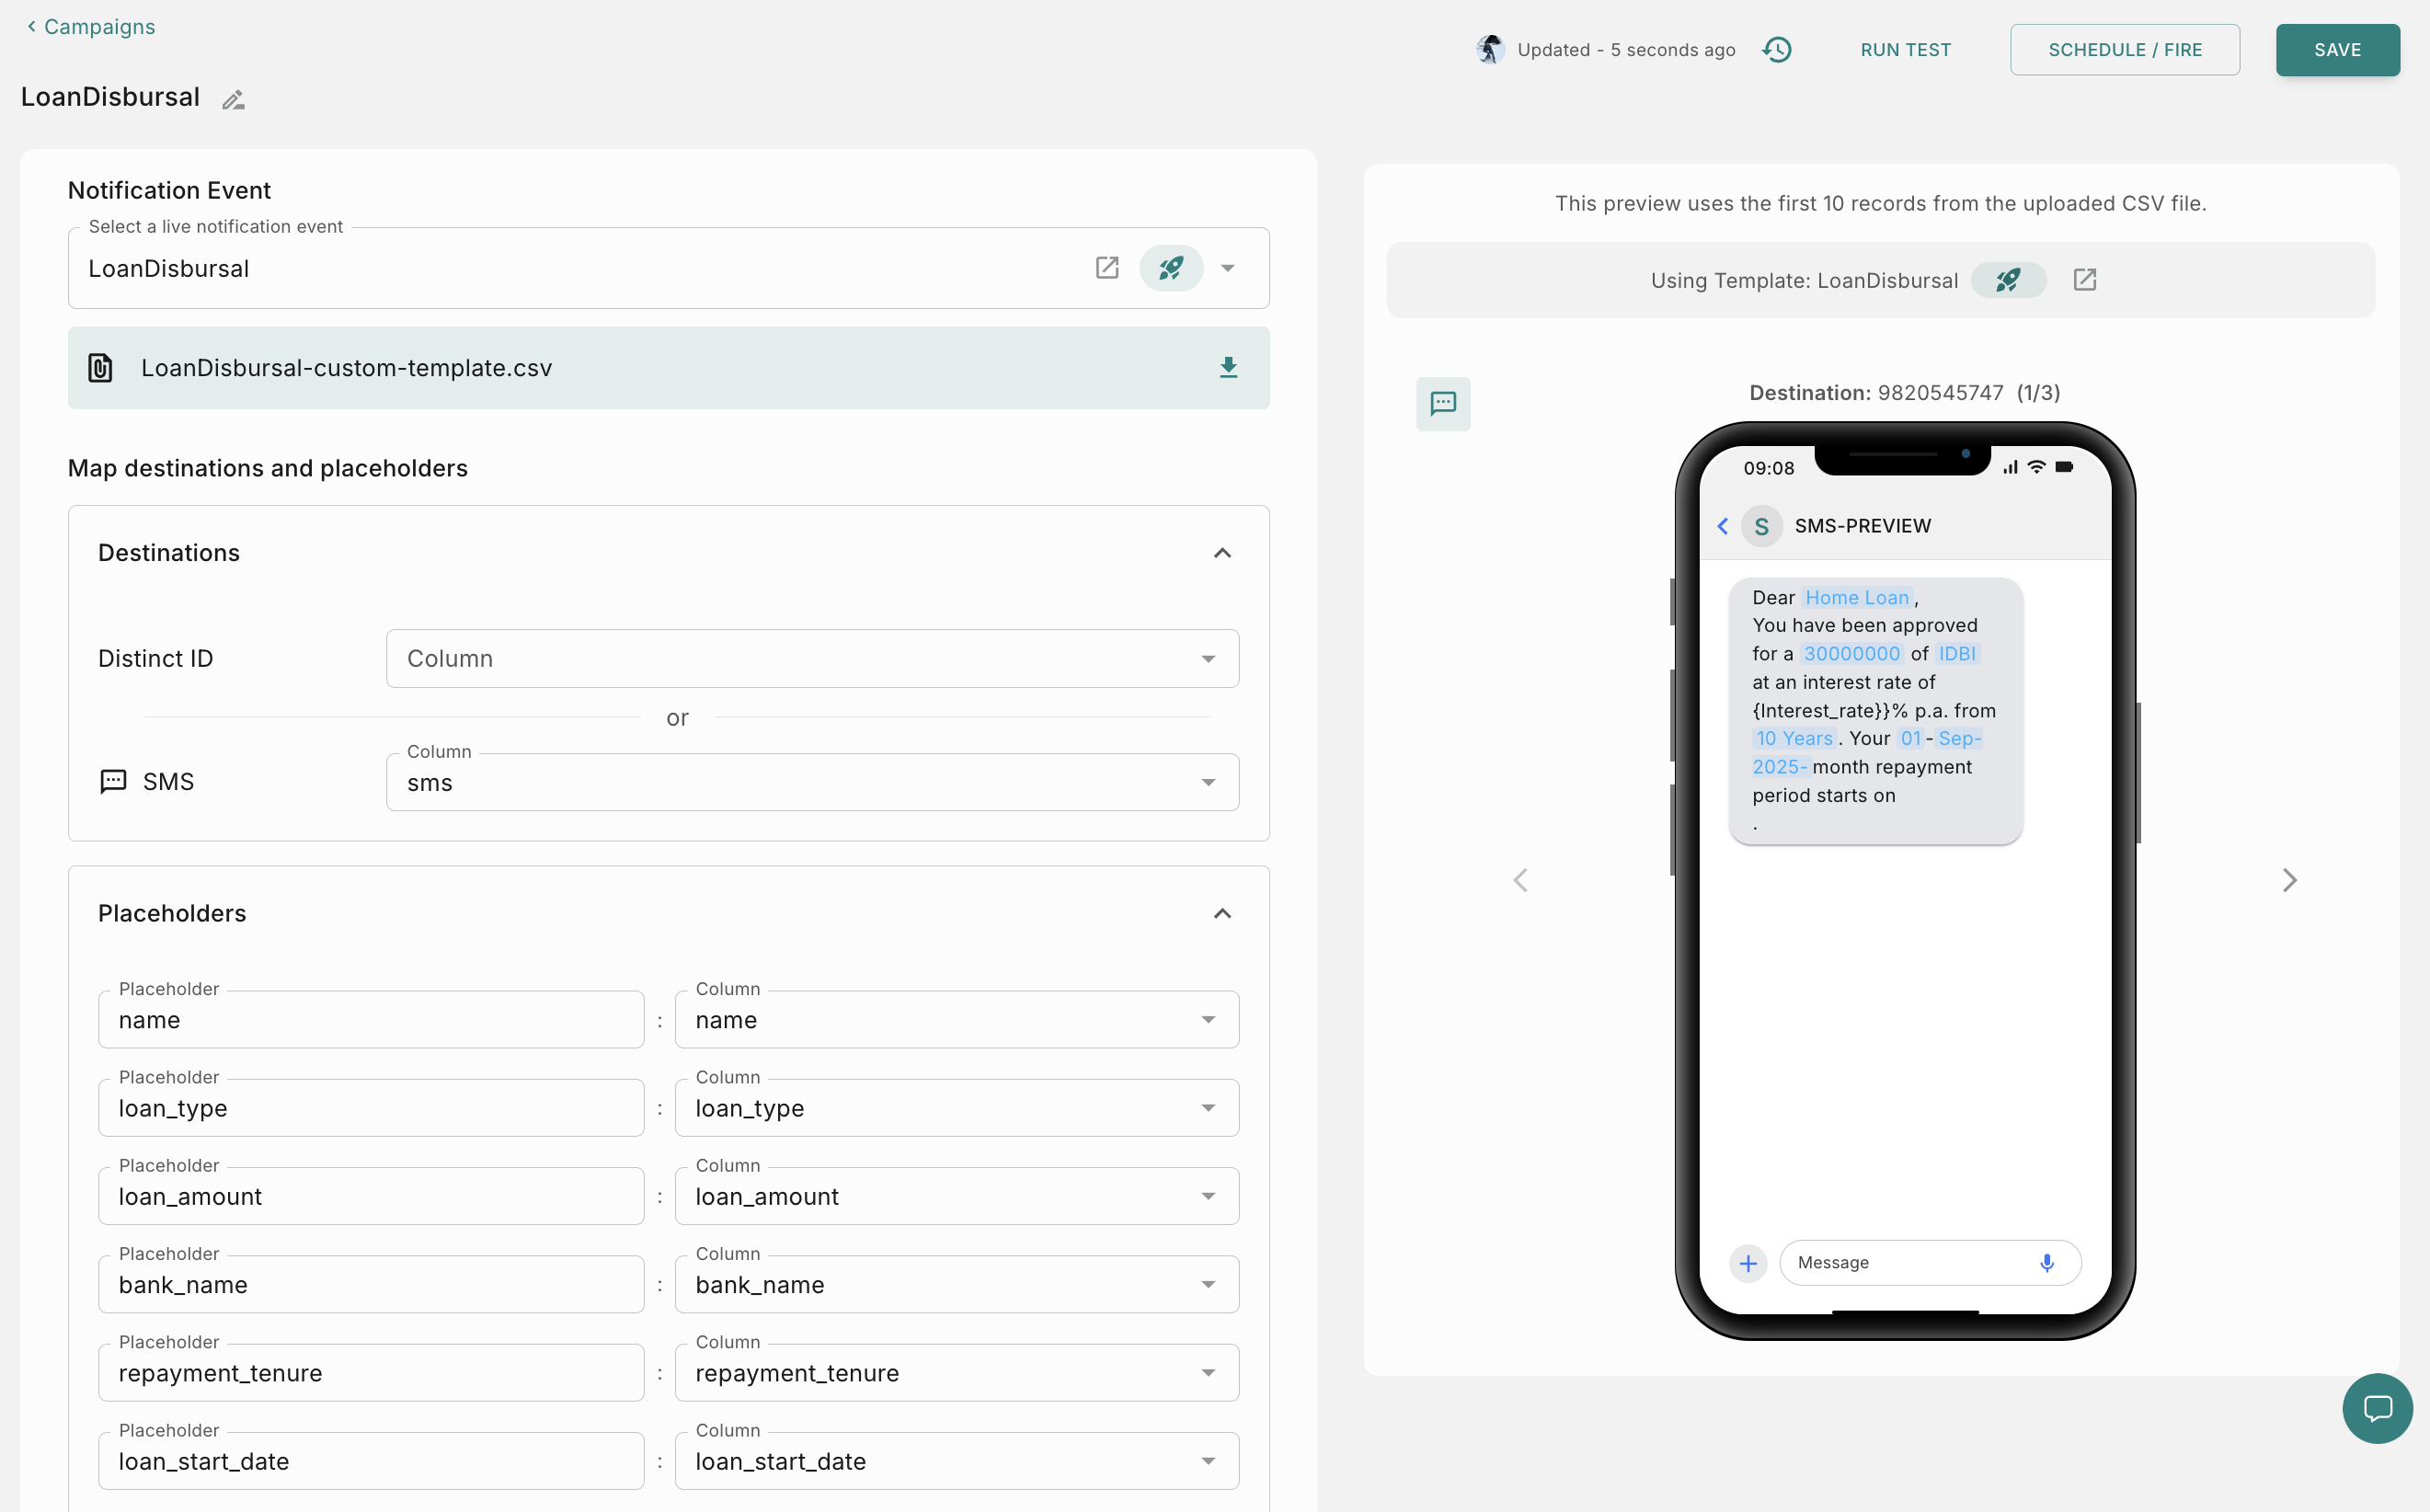
Task: Show previous preview record arrow
Action: pyautogui.click(x=1520, y=880)
